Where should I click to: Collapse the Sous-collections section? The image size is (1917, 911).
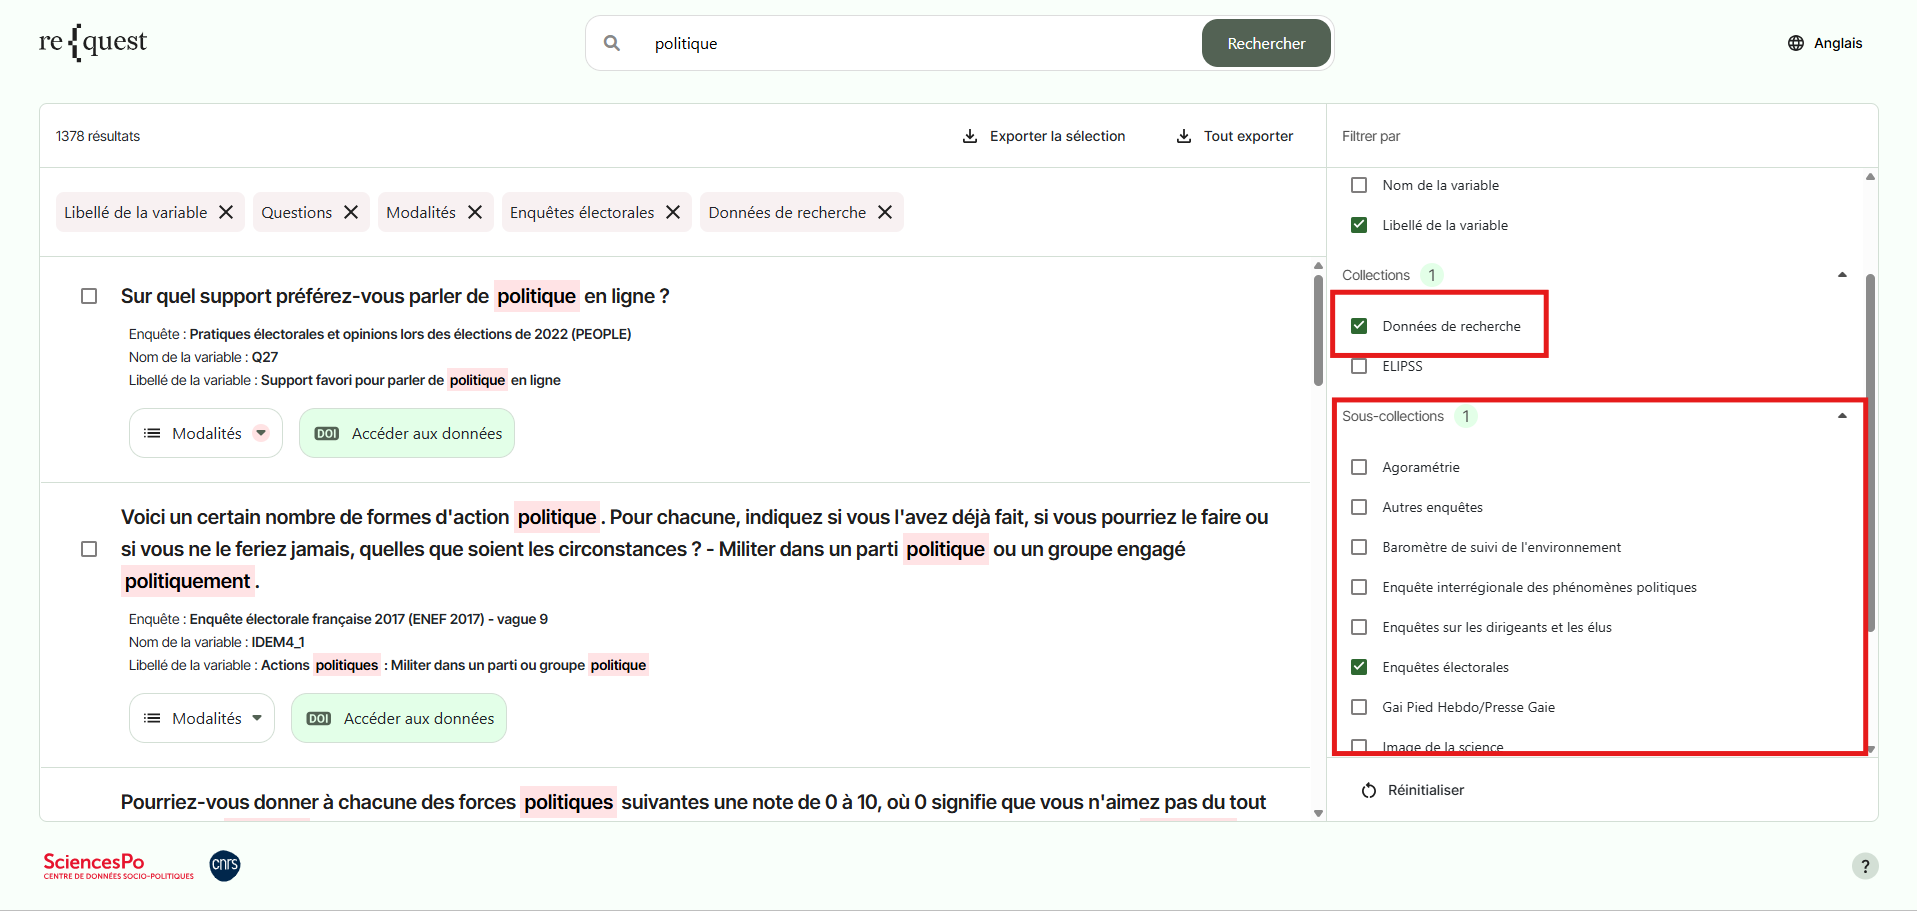[x=1841, y=416]
